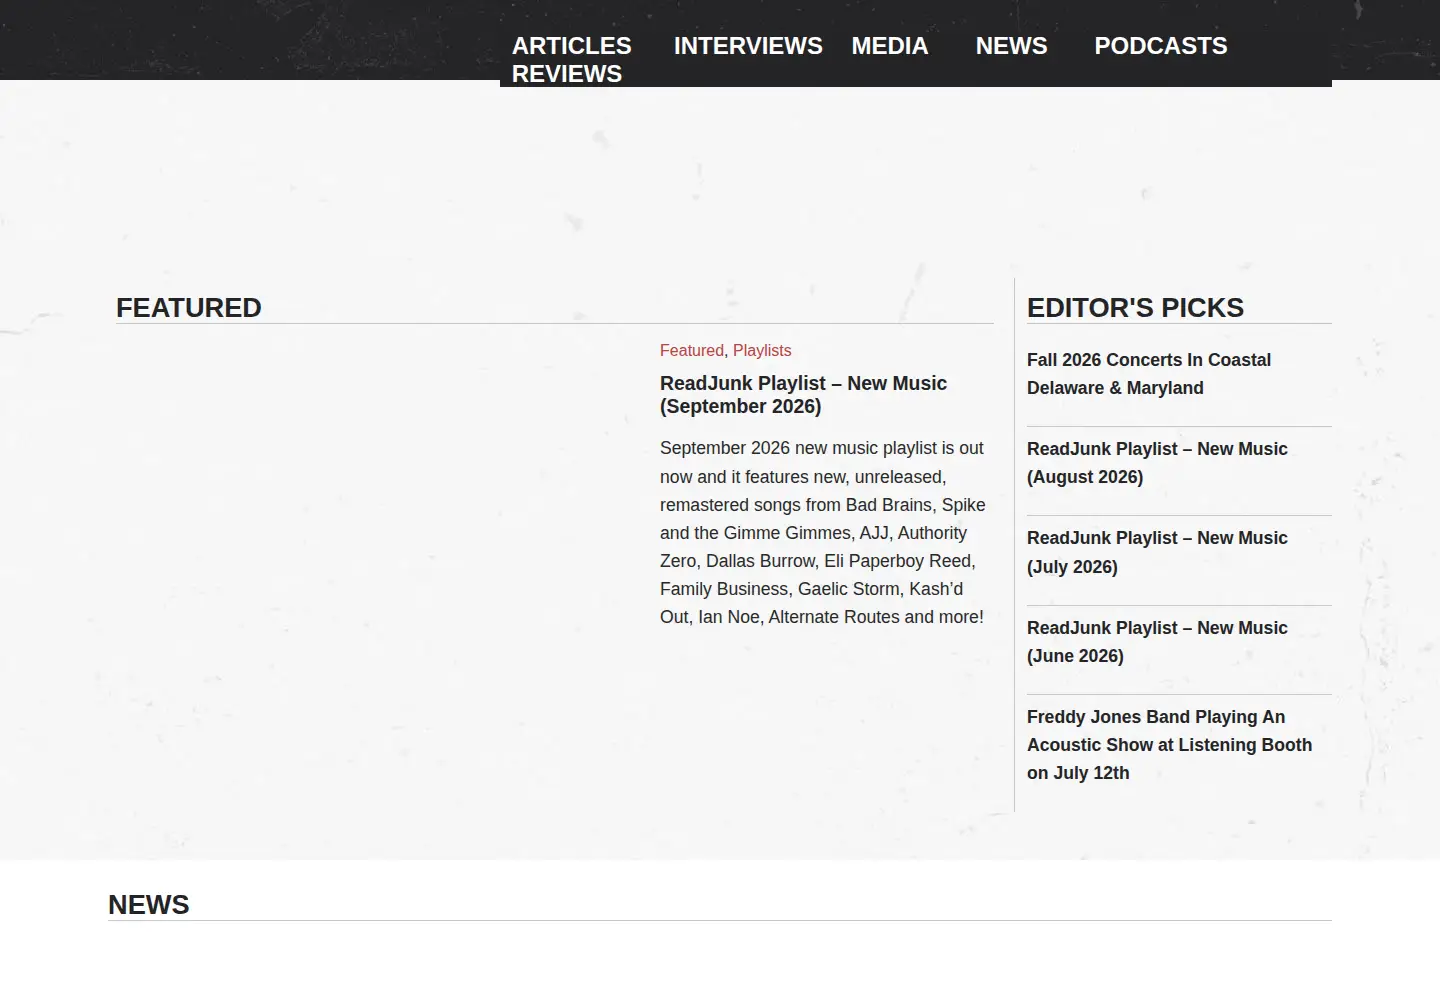Open the News navigation item

[1011, 46]
